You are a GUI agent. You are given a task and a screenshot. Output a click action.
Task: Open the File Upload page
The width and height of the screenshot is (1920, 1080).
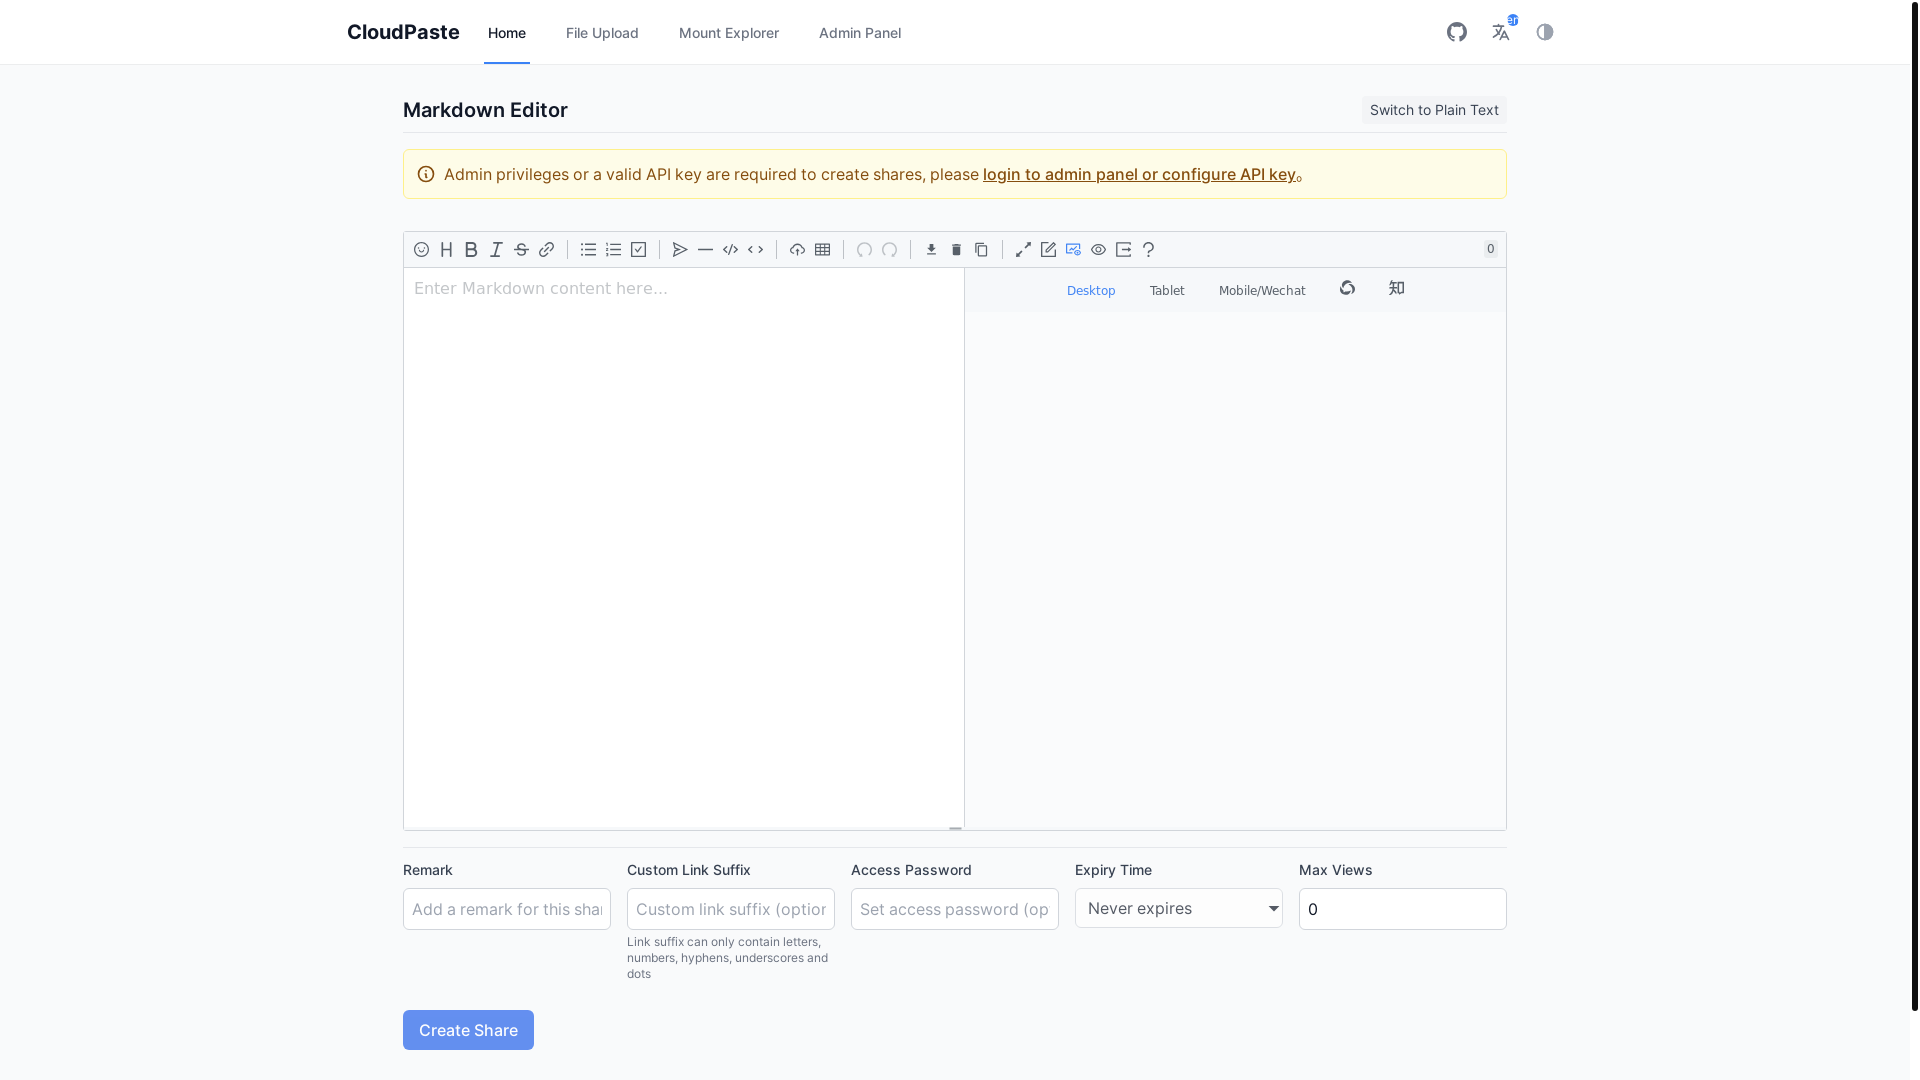pyautogui.click(x=602, y=33)
